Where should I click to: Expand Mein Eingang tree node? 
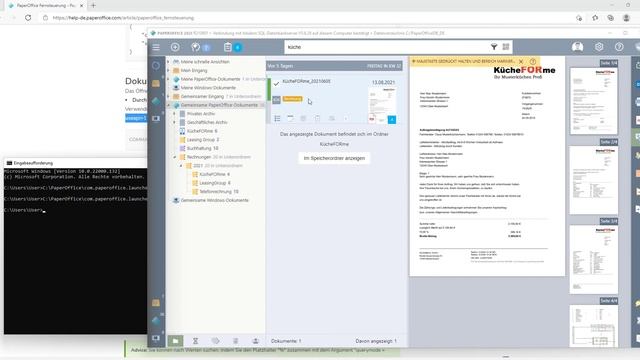tap(169, 70)
